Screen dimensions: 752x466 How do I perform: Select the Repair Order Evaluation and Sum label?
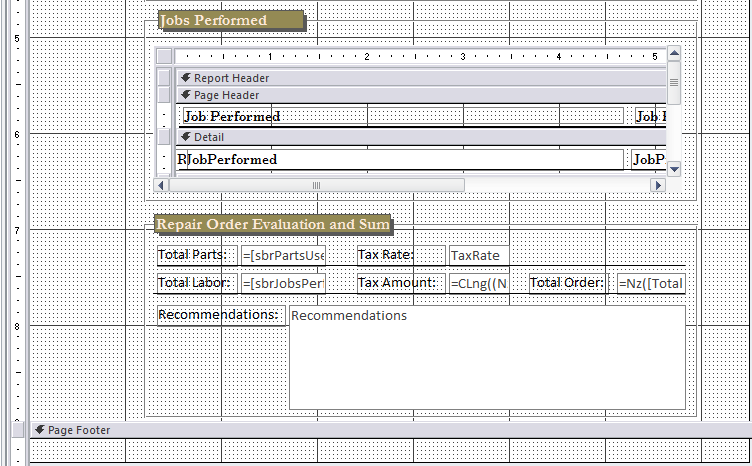coord(273,224)
